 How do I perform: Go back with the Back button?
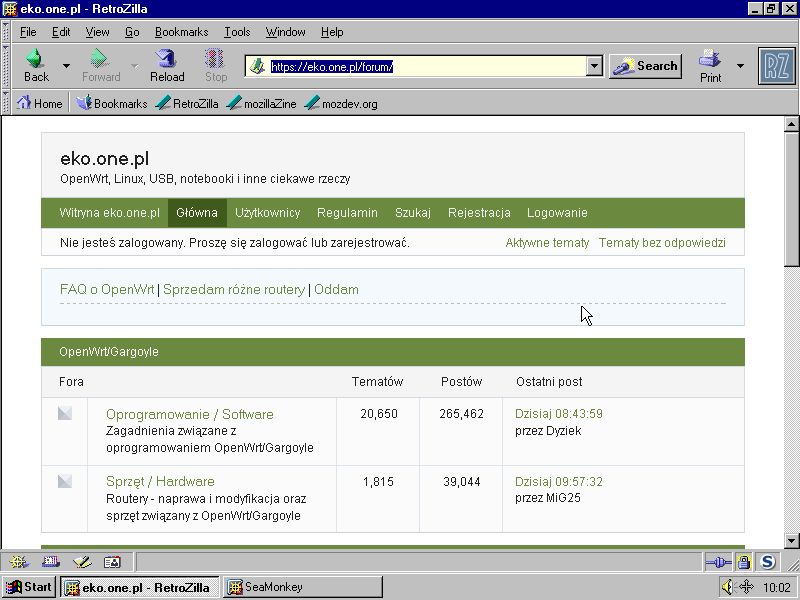[x=36, y=65]
